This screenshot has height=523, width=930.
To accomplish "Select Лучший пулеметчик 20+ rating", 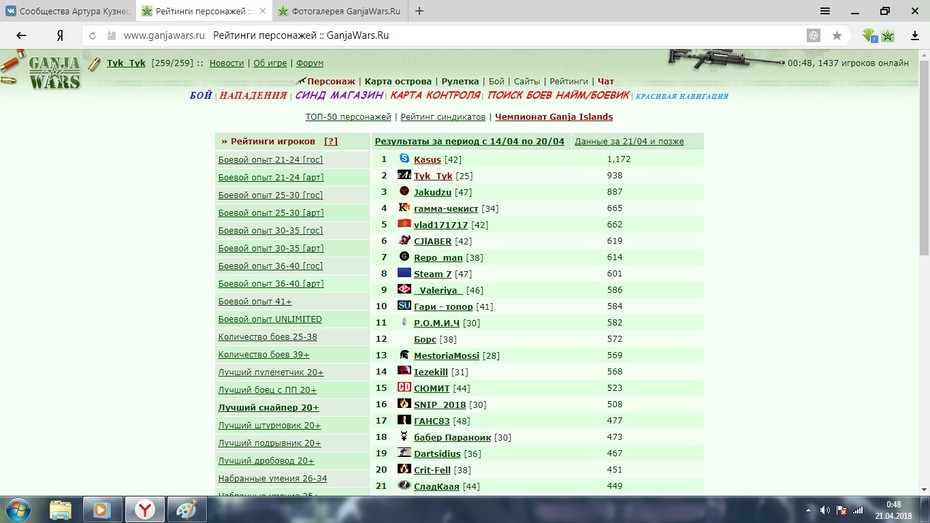I will click(x=270, y=372).
